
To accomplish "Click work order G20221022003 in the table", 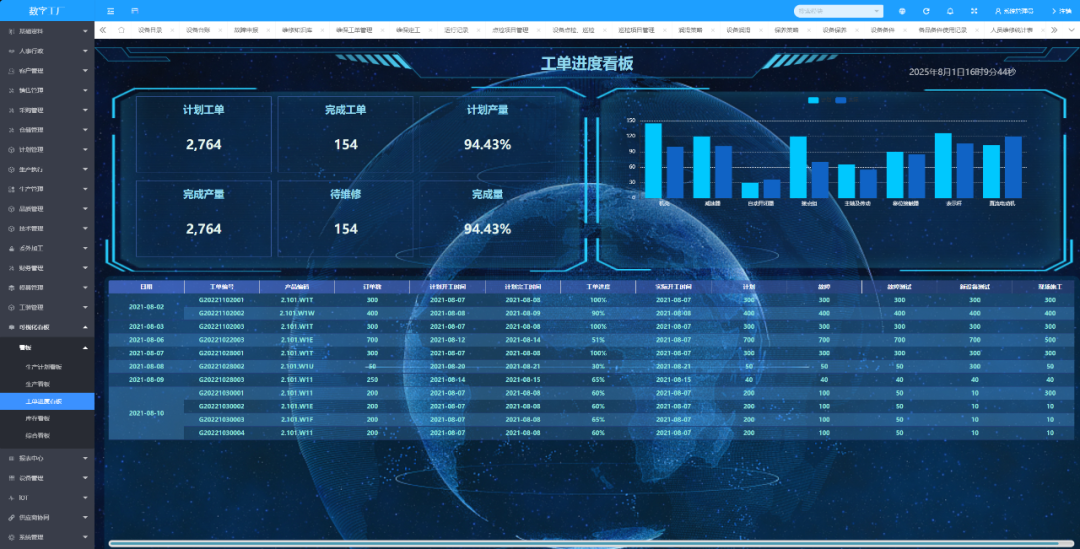I will point(222,340).
